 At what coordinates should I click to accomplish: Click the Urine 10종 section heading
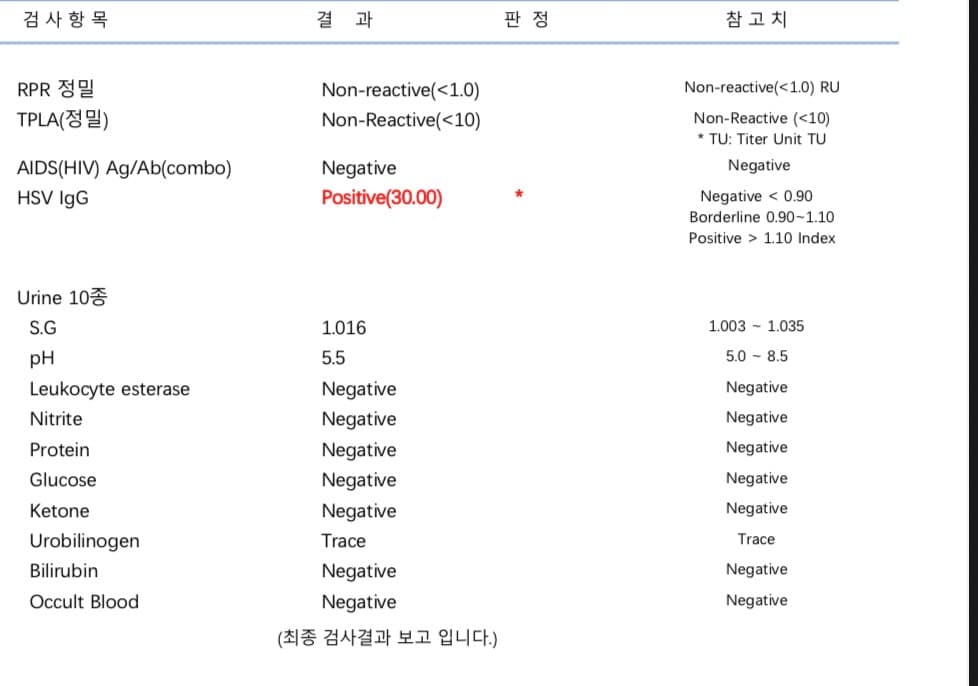pyautogui.click(x=62, y=298)
